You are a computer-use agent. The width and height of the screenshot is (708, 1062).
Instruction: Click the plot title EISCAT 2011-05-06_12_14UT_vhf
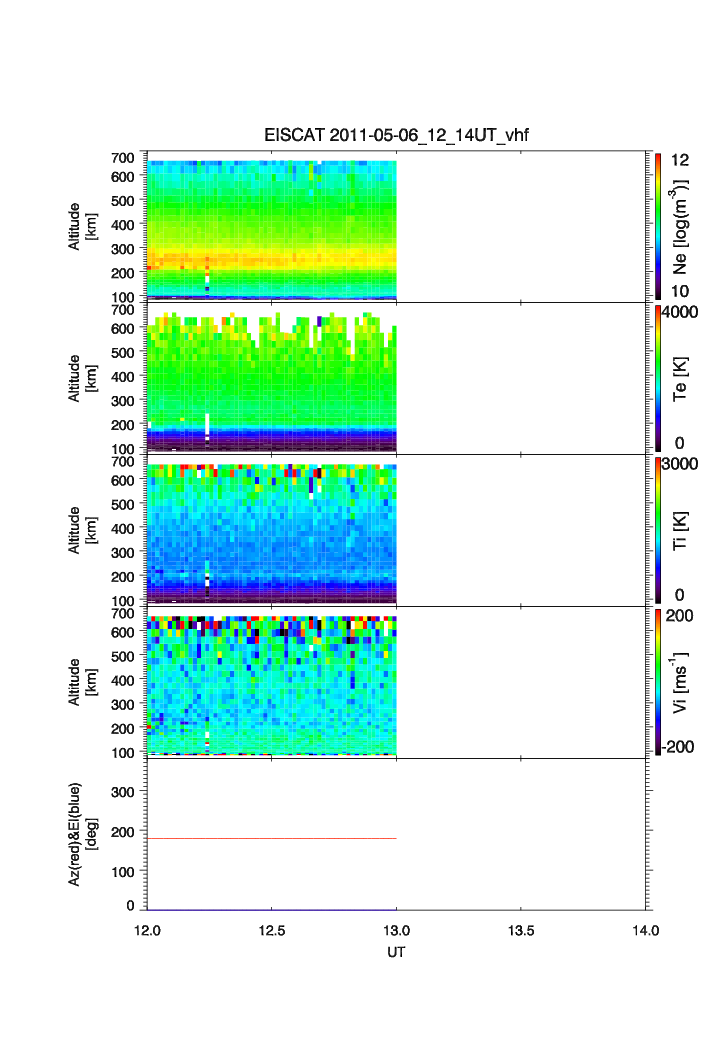tap(396, 135)
